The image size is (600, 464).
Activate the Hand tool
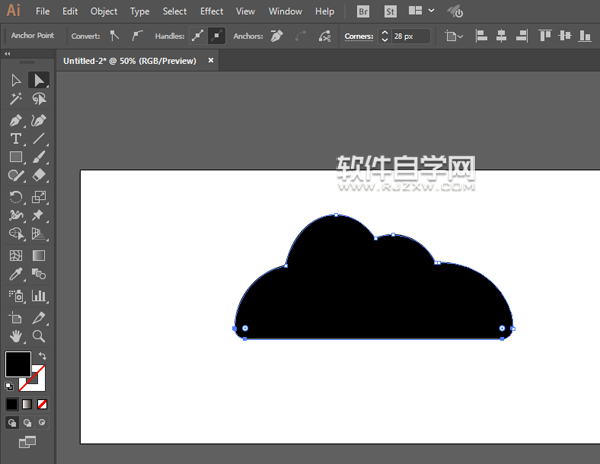[x=16, y=336]
